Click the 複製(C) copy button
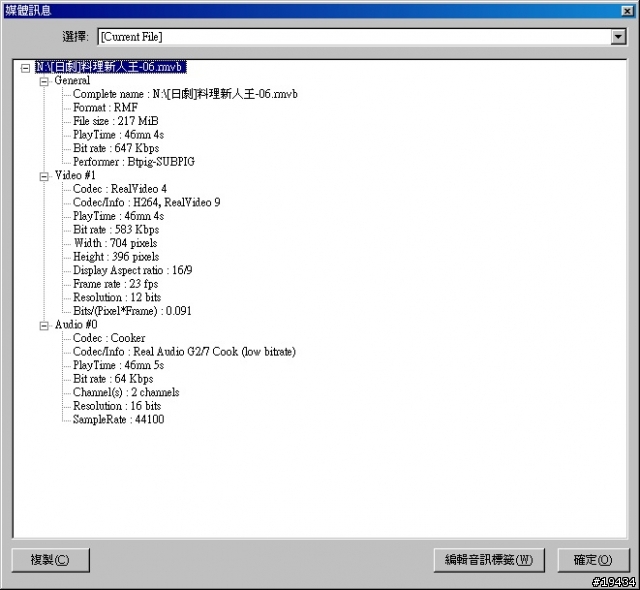This screenshot has width=640, height=590. tap(50, 560)
